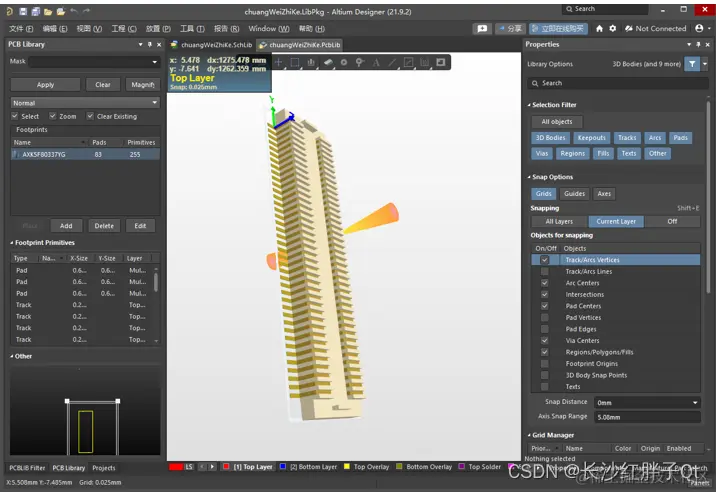Select Current Layer snapping option

pos(616,221)
